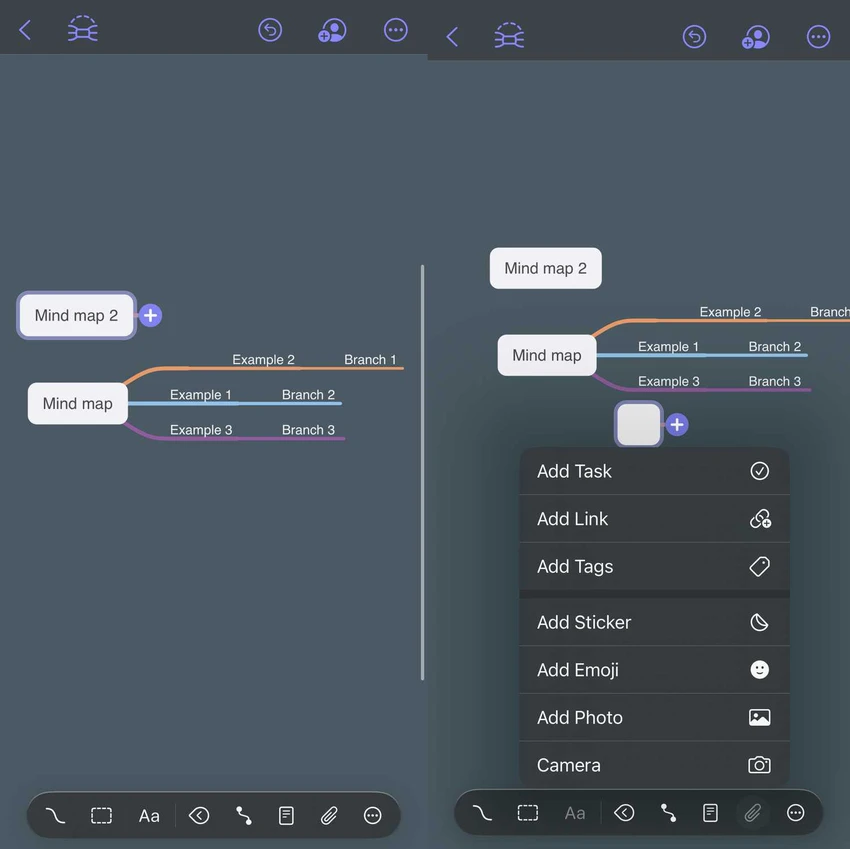Click the collapse arrow tag icon in left toolbar
Viewport: 850px width, 849px height.
click(x=199, y=815)
